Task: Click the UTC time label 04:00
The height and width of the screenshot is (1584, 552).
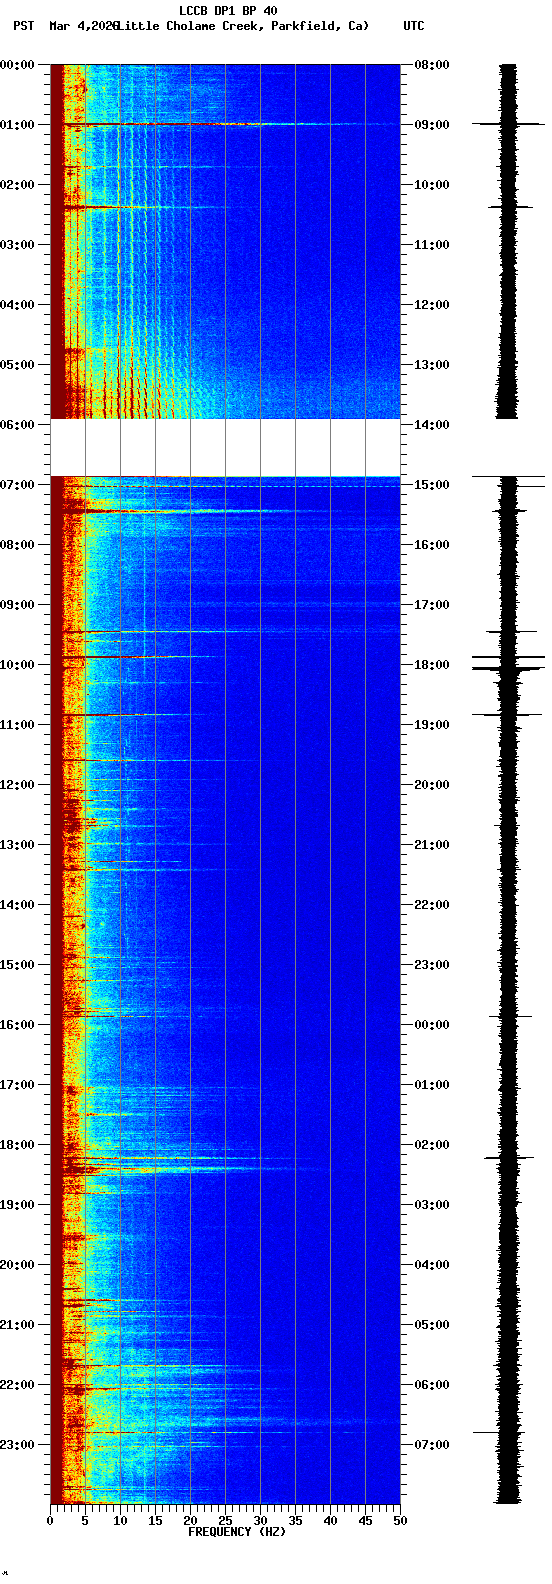Action: click(431, 1265)
